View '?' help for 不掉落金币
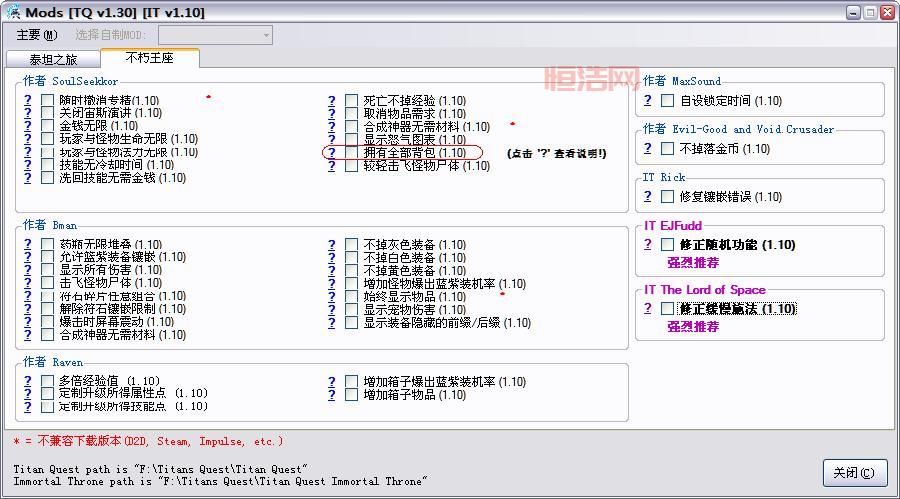 [648, 149]
